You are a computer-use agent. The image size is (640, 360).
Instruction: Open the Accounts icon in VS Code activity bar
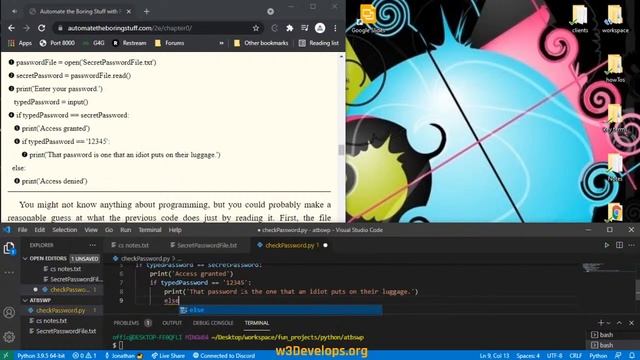pyautogui.click(x=9, y=313)
